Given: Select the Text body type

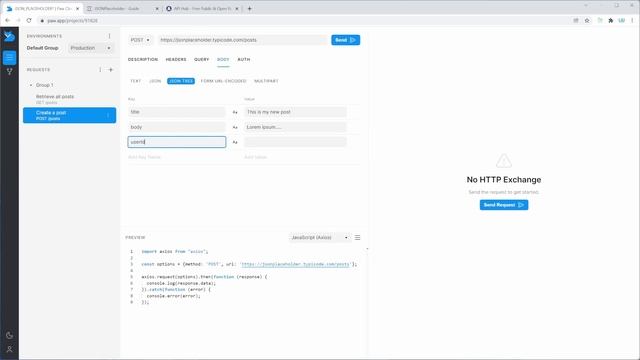Looking at the screenshot, I should (136, 81).
